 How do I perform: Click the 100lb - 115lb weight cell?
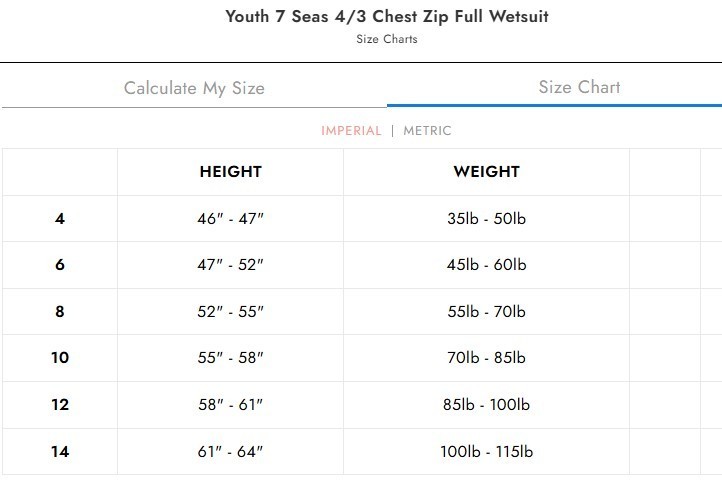(x=486, y=451)
